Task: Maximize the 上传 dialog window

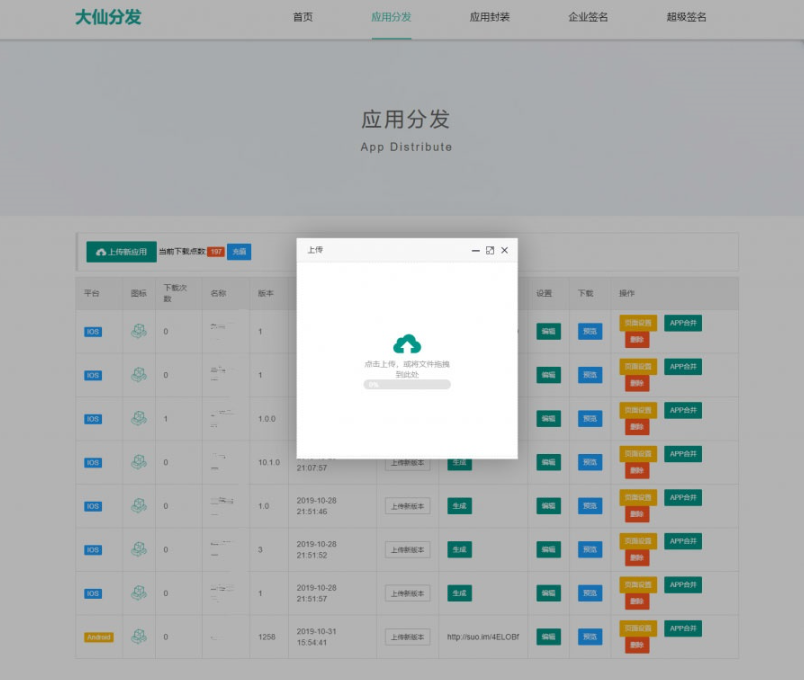Action: click(x=490, y=250)
